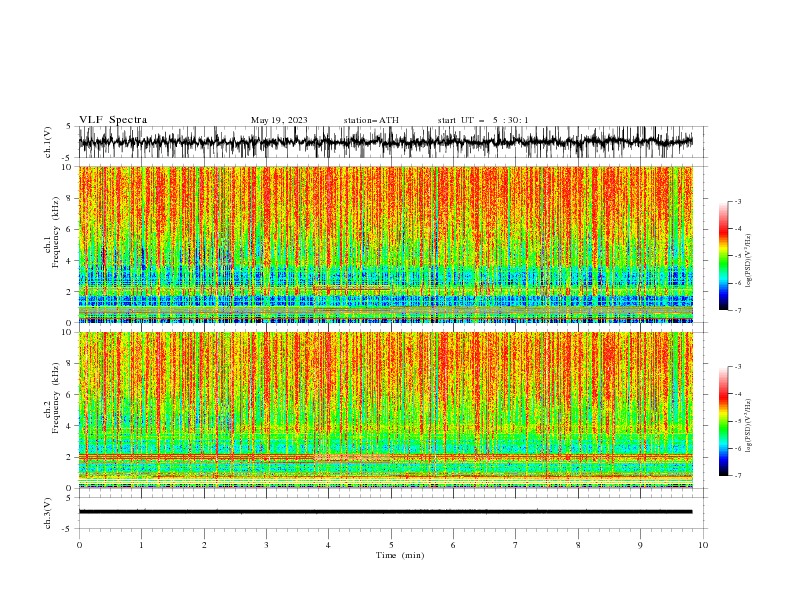Click the time axis tick label "3"
The height and width of the screenshot is (612, 792).
(266, 545)
